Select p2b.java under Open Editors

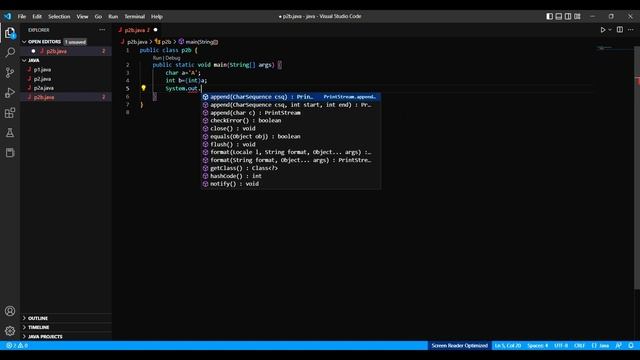(56, 51)
